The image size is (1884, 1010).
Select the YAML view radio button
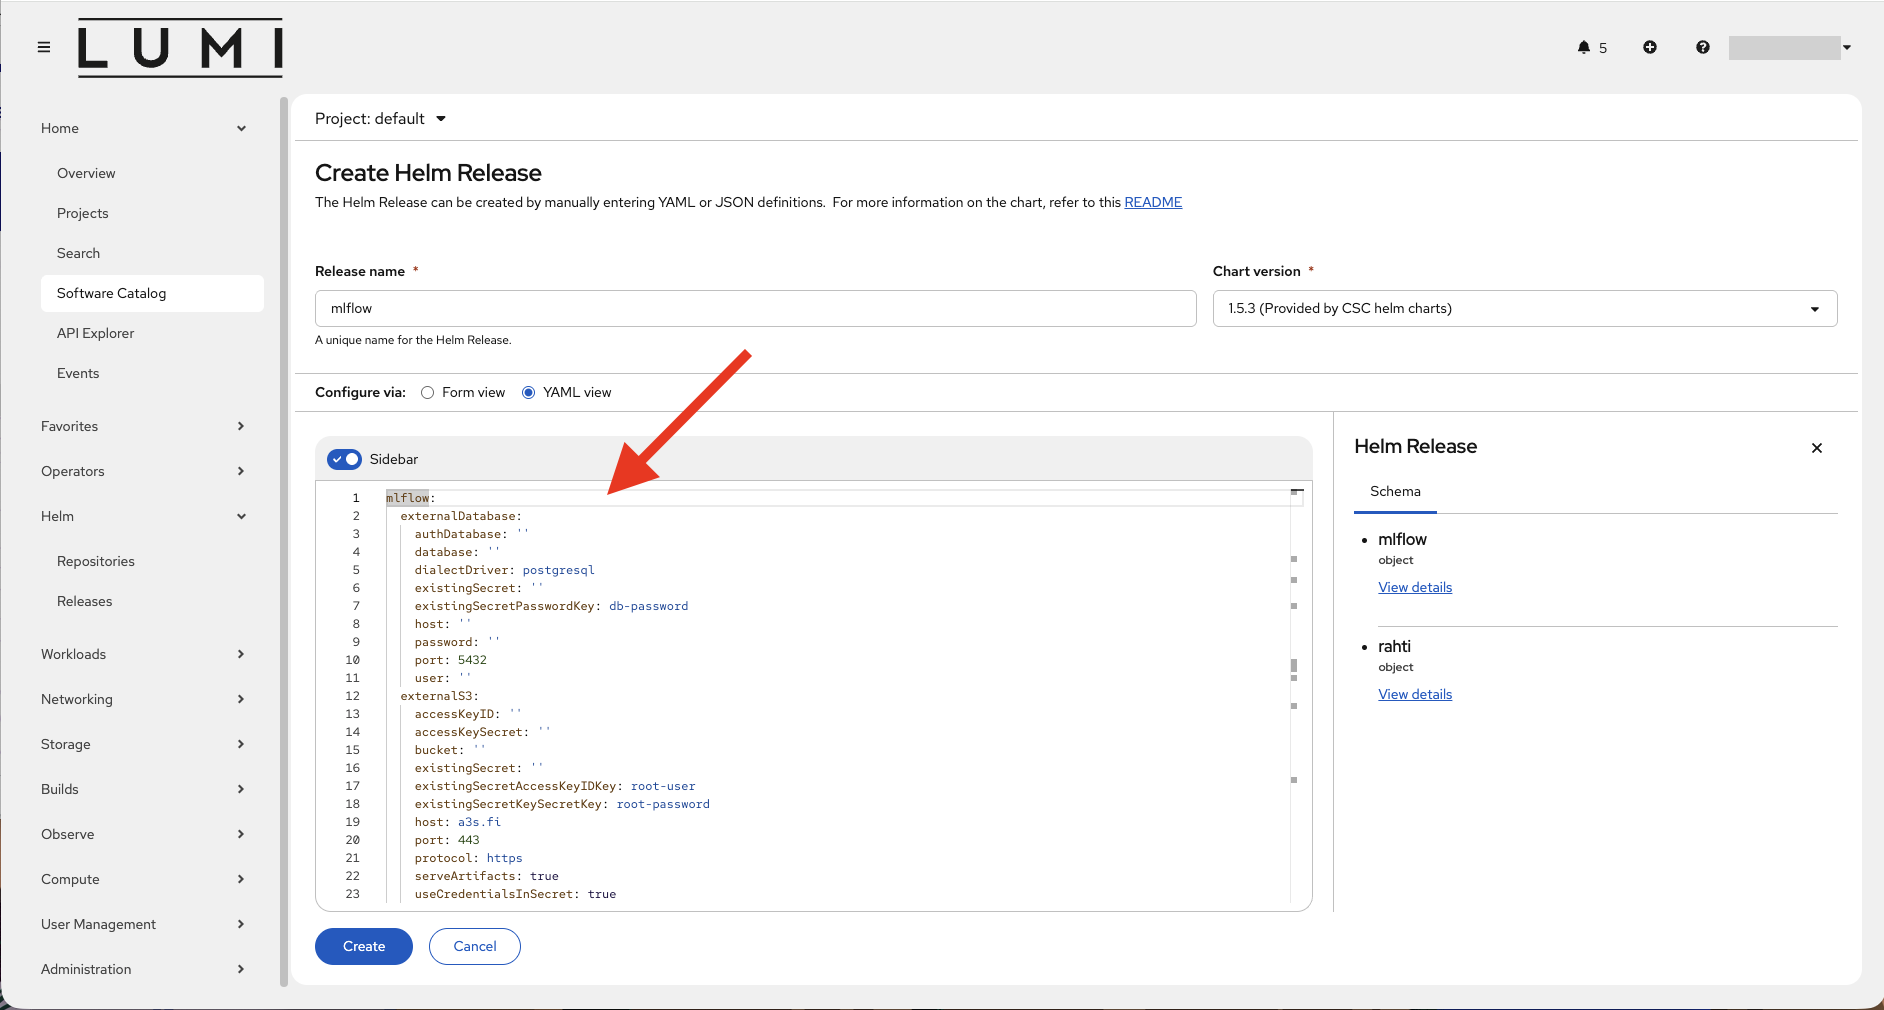pos(528,392)
